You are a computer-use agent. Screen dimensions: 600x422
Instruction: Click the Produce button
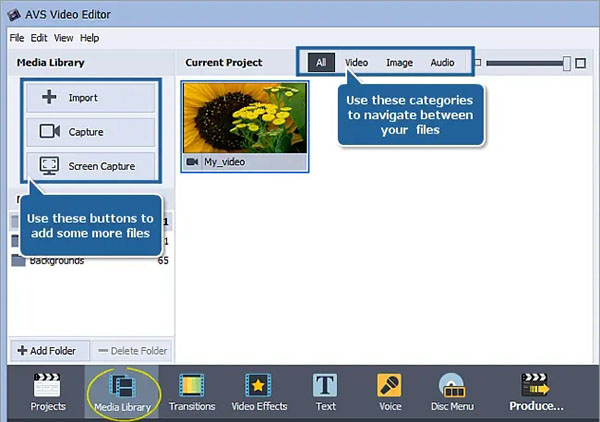tap(536, 392)
